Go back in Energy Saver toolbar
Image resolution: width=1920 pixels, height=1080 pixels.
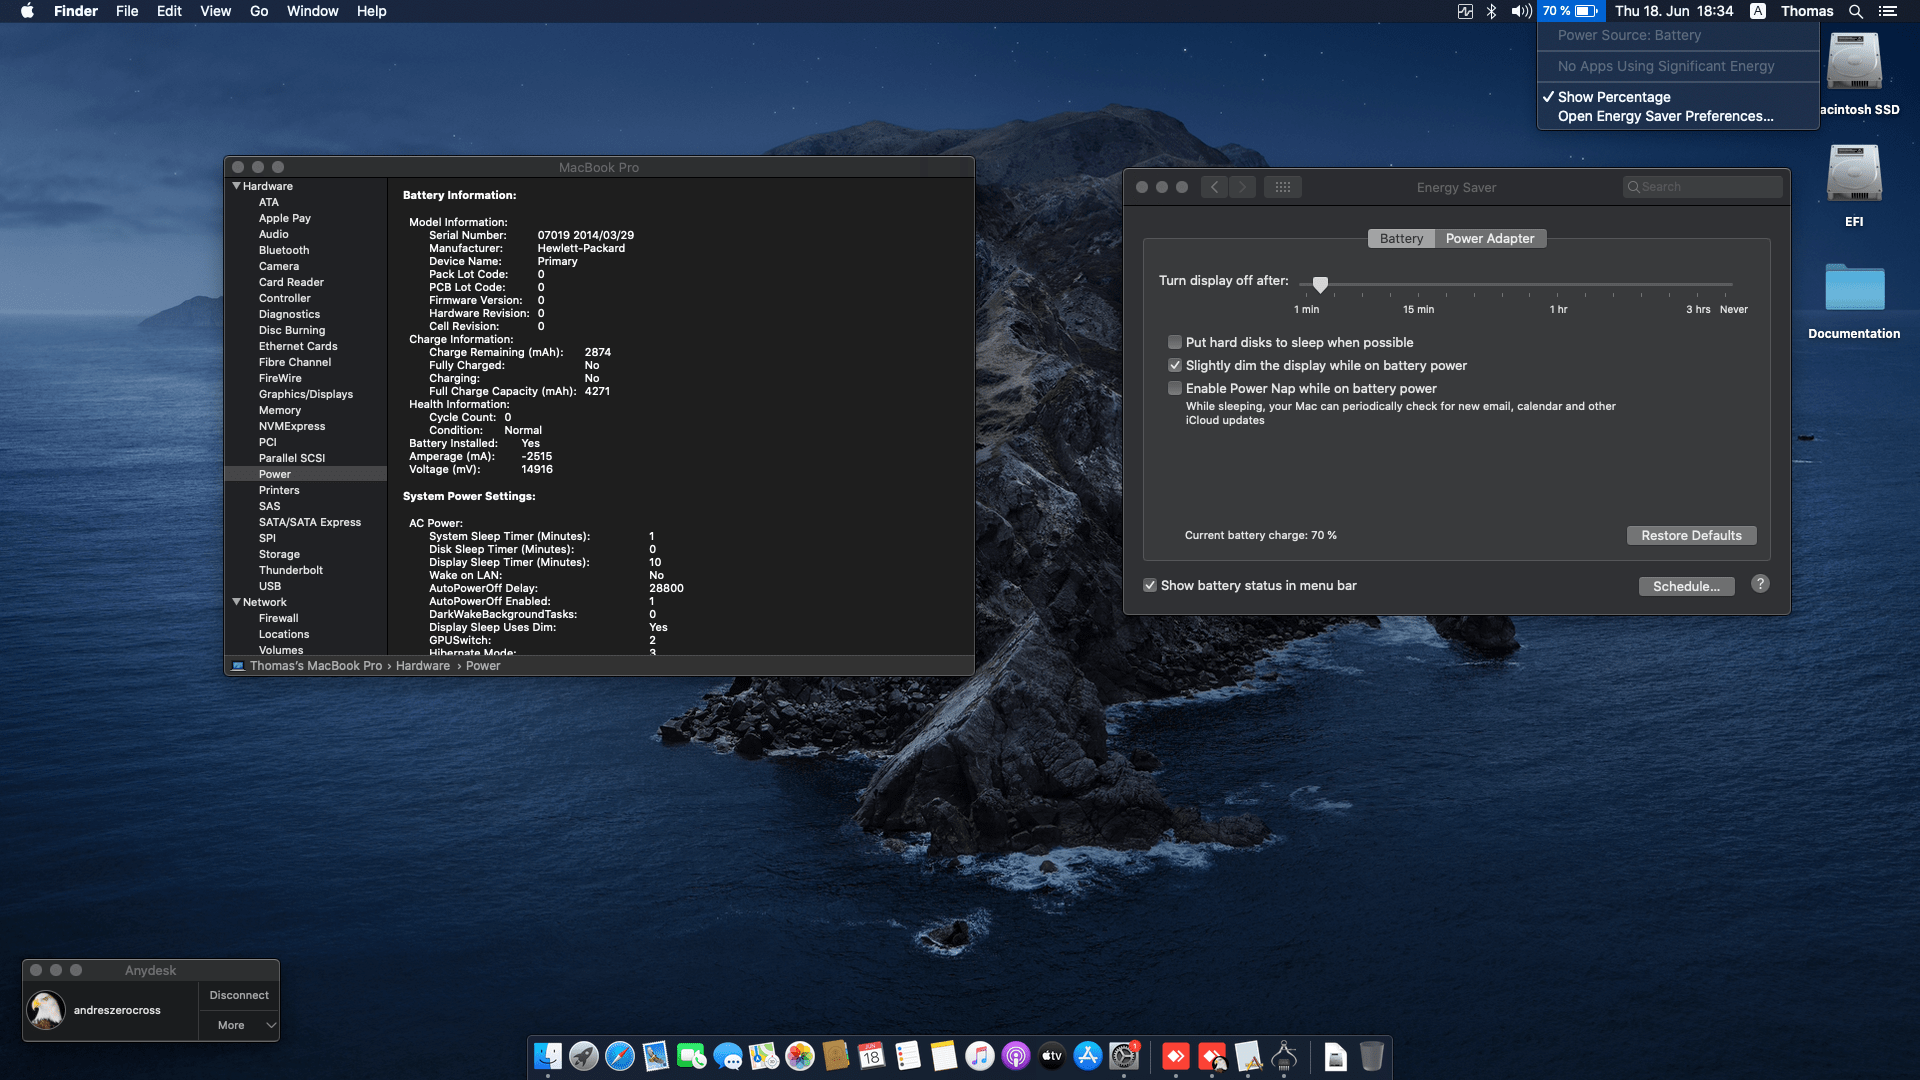1215,187
